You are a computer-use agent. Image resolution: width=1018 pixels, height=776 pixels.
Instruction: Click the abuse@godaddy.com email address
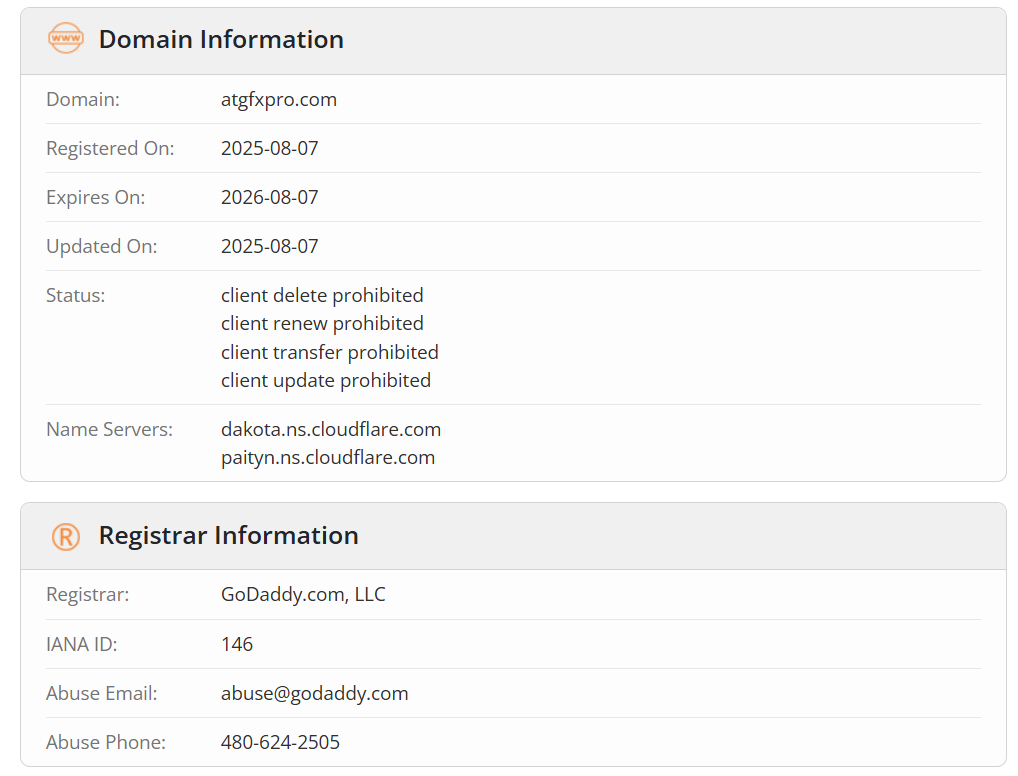pyautogui.click(x=314, y=694)
